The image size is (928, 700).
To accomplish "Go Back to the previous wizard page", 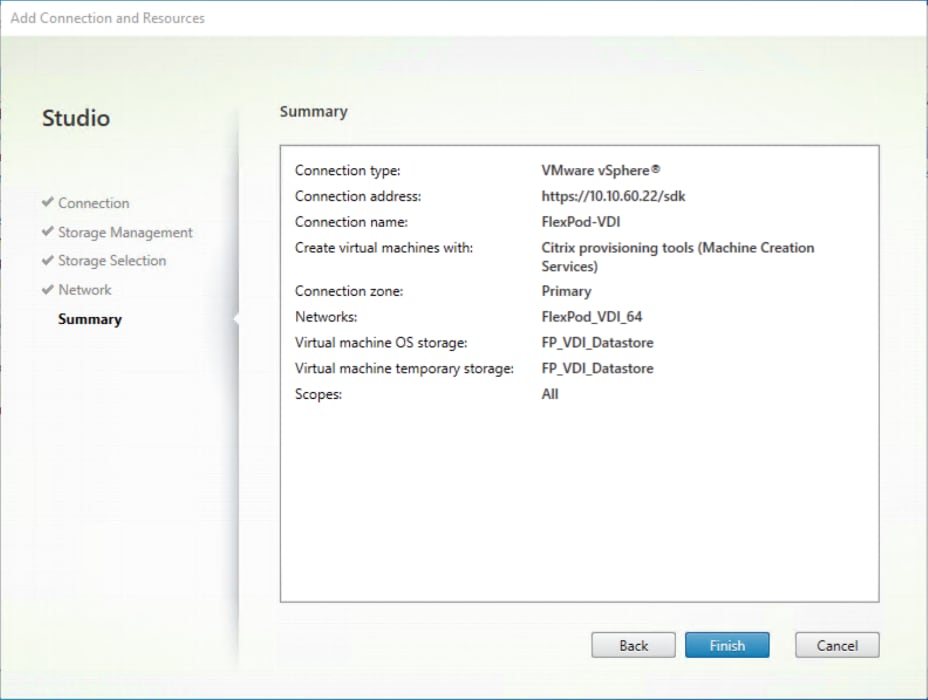I will (633, 645).
